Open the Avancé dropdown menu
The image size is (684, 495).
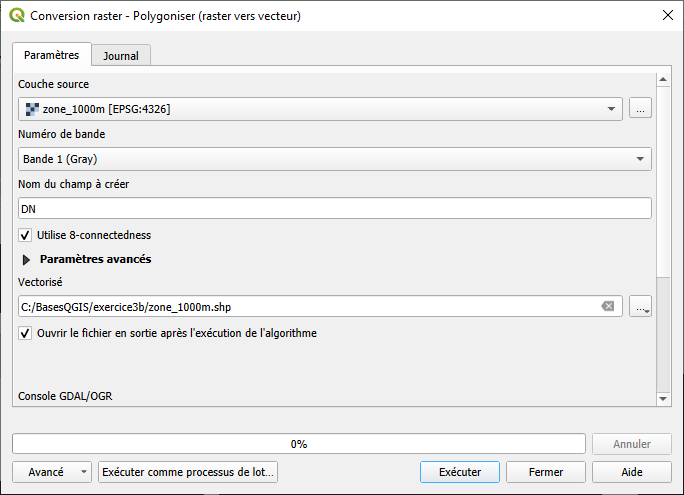pyautogui.click(x=52, y=472)
